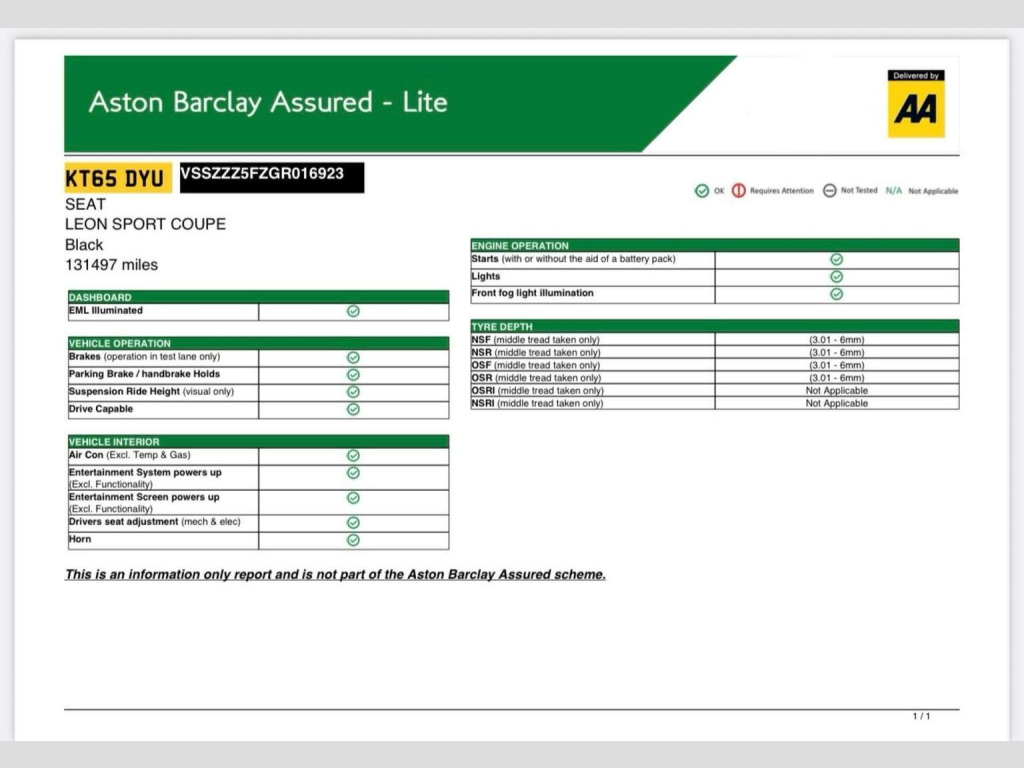Click the Drive Capable check icon
The width and height of the screenshot is (1024, 768).
[353, 409]
